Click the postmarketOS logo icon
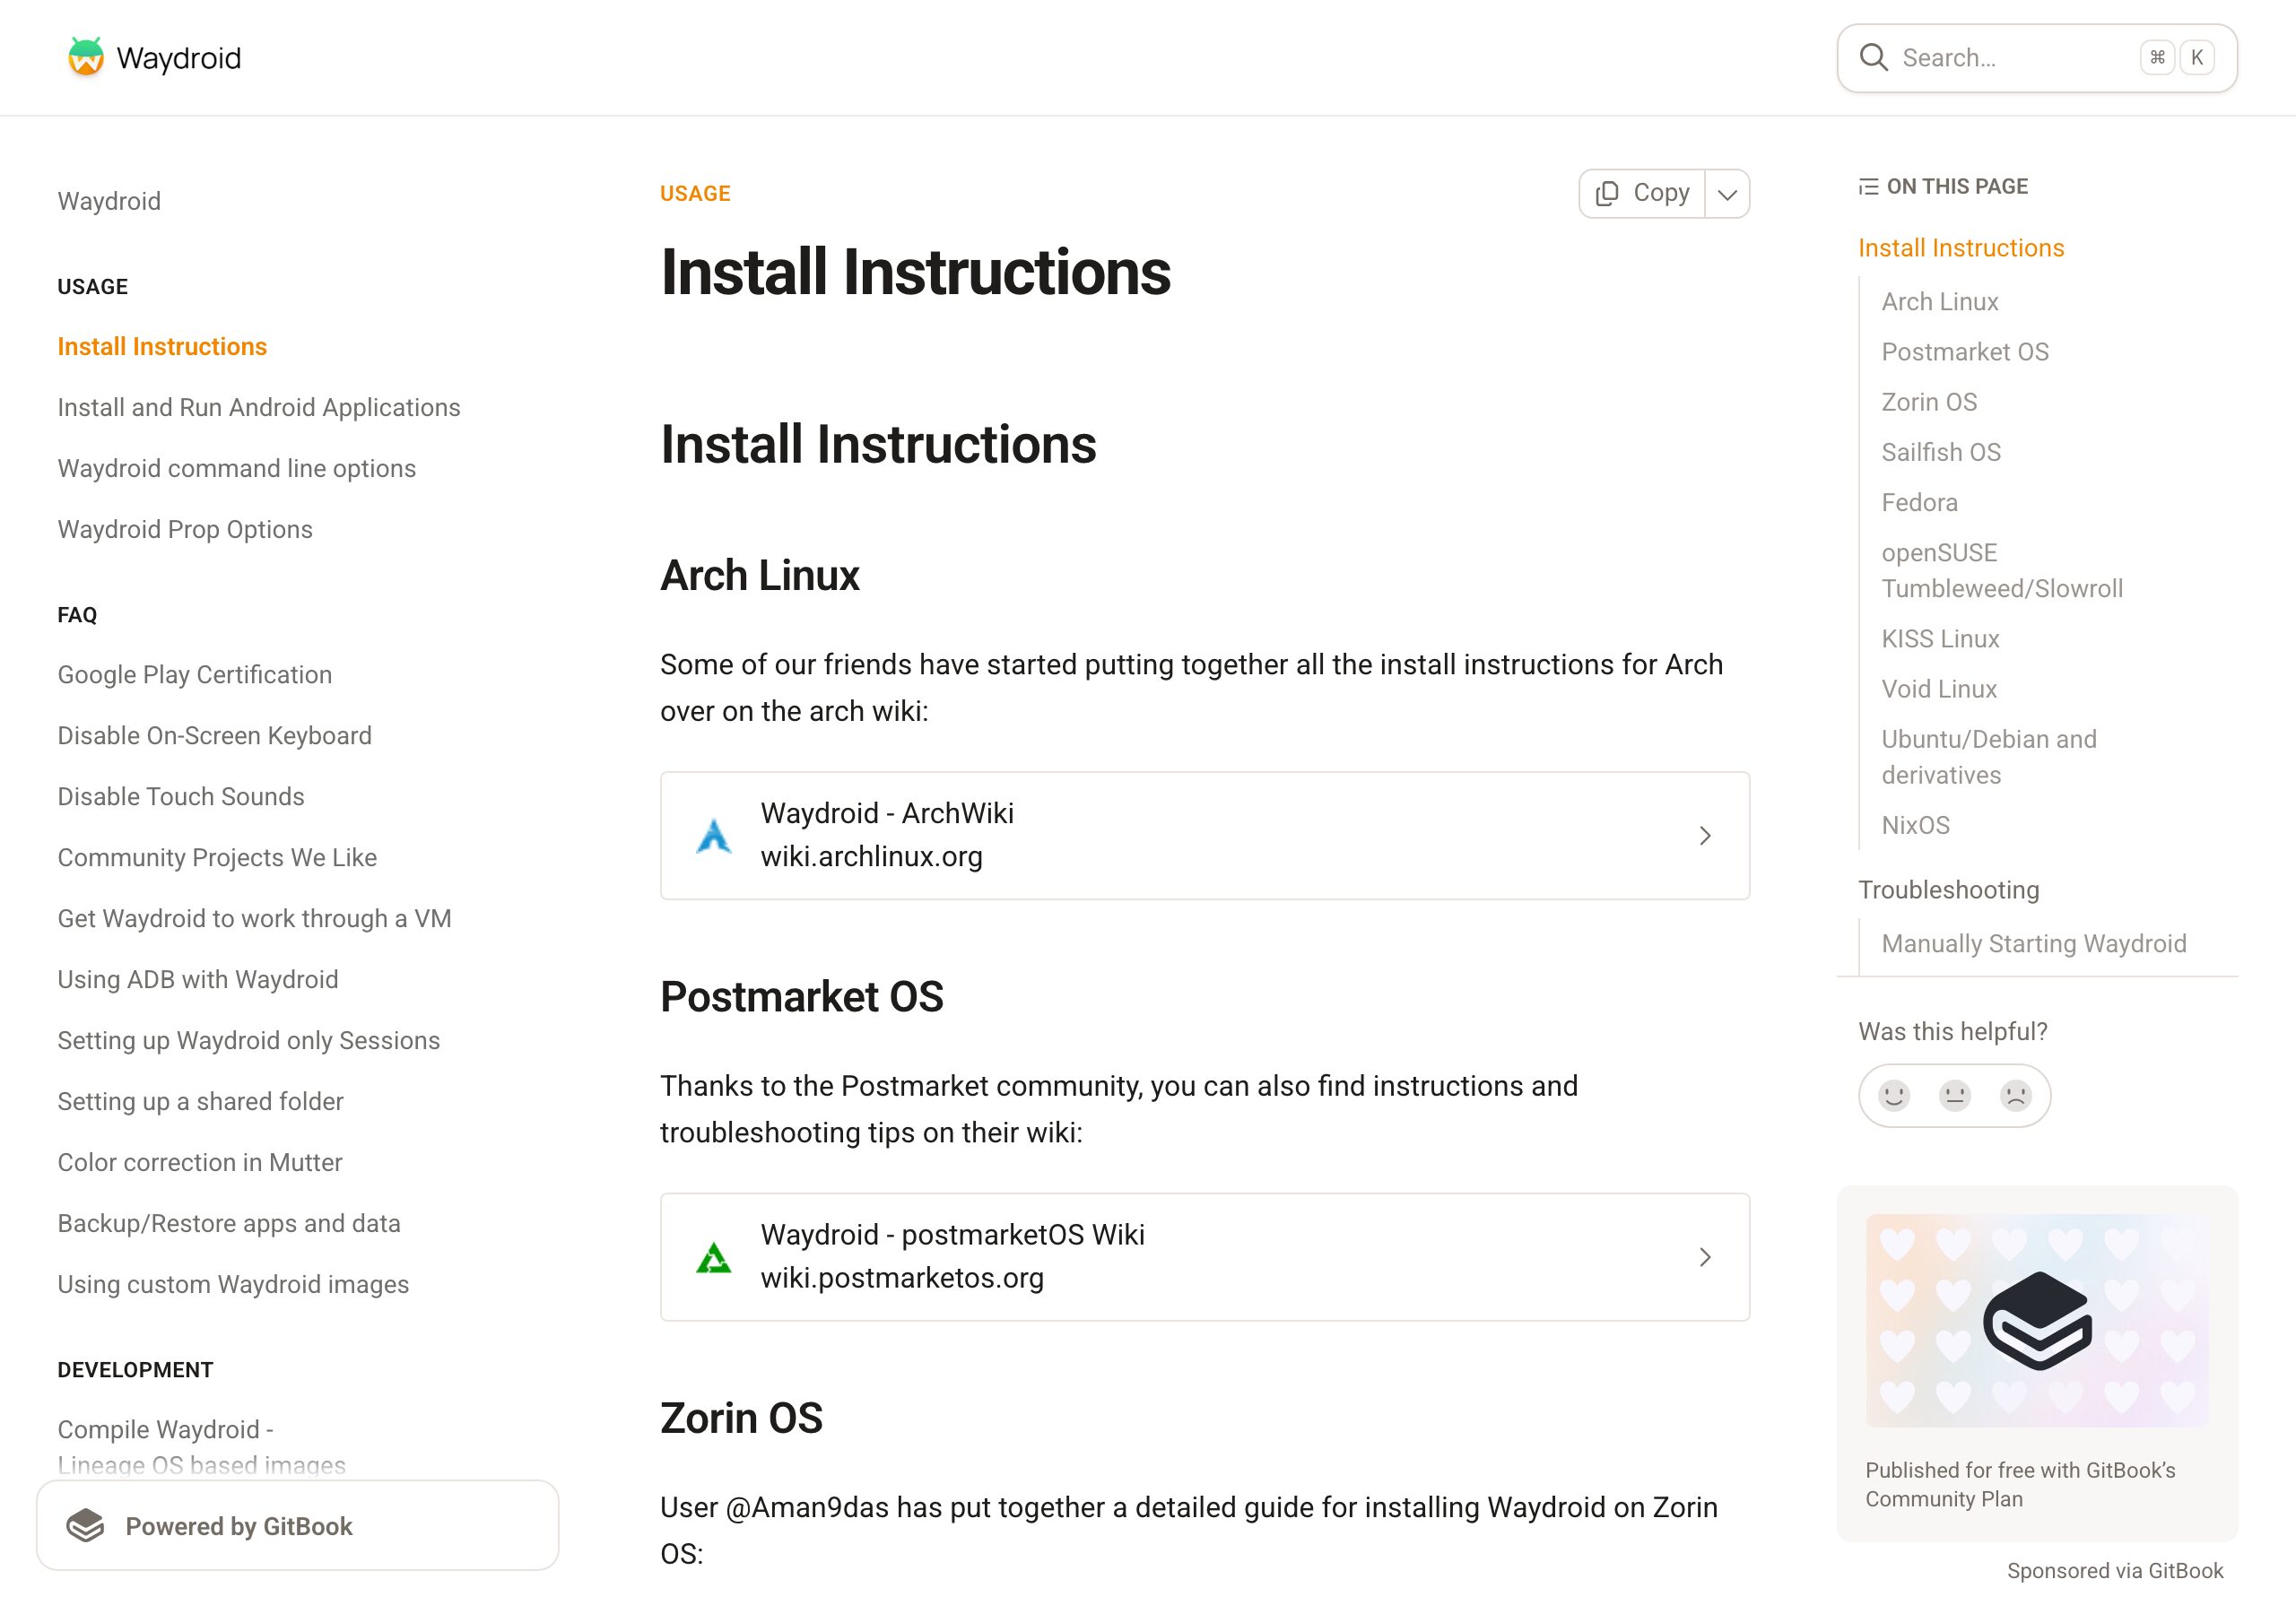2296x1614 pixels. point(714,1257)
